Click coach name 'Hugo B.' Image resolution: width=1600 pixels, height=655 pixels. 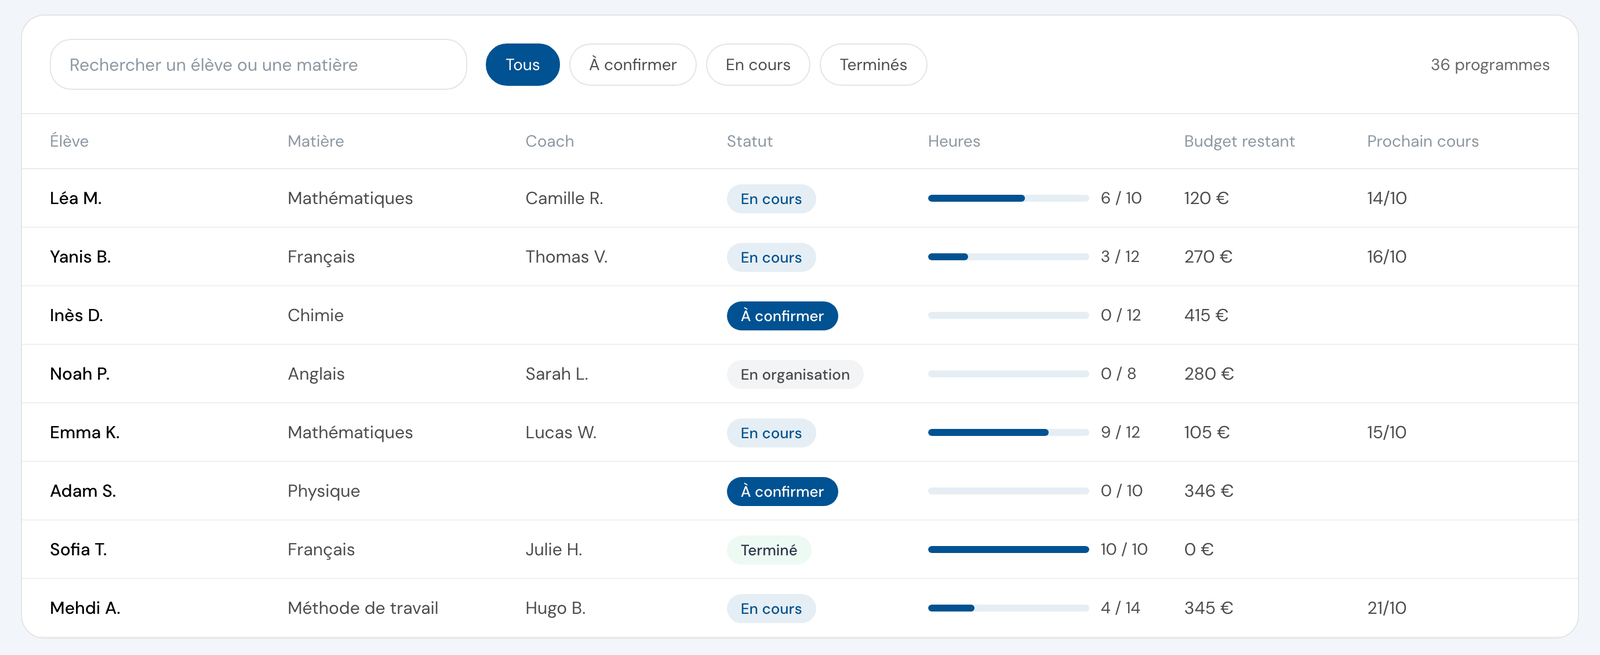click(x=556, y=608)
